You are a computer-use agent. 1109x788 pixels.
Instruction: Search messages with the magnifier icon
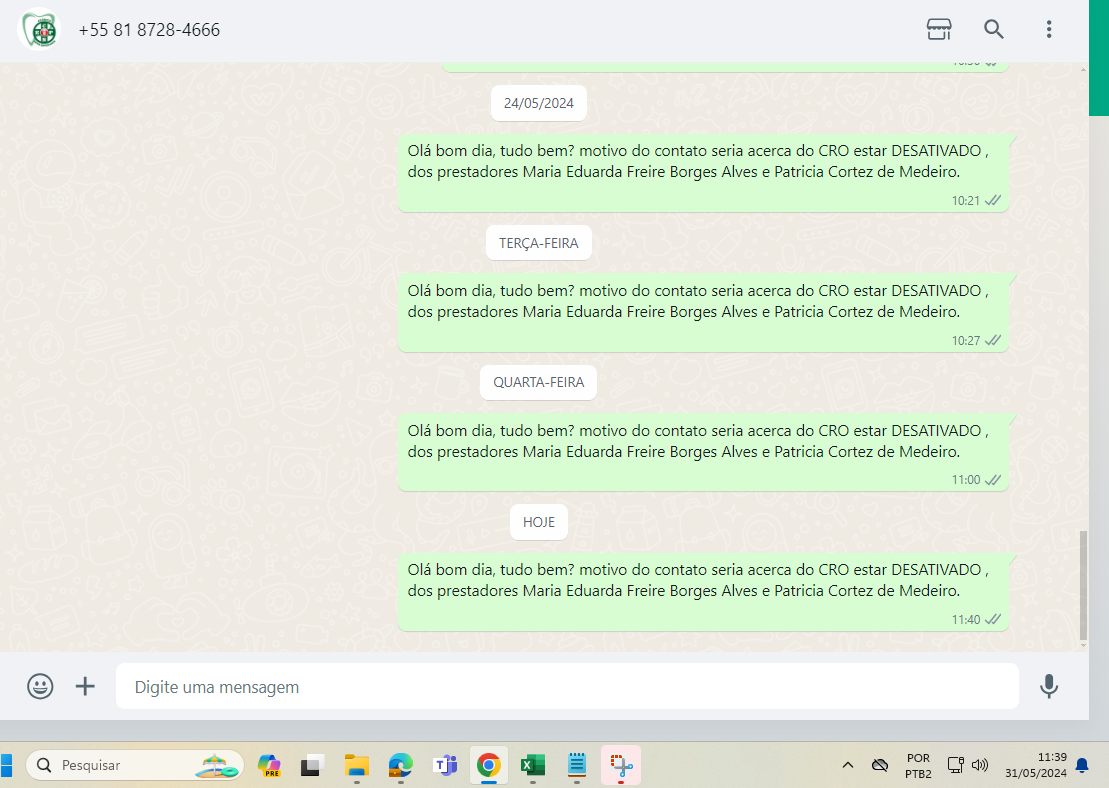(x=994, y=29)
